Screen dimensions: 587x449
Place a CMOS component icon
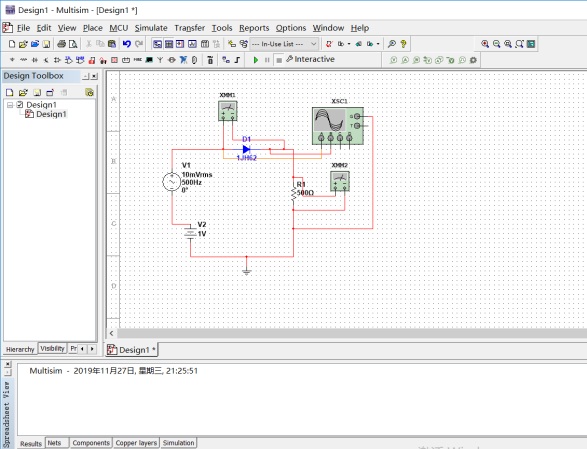80,60
